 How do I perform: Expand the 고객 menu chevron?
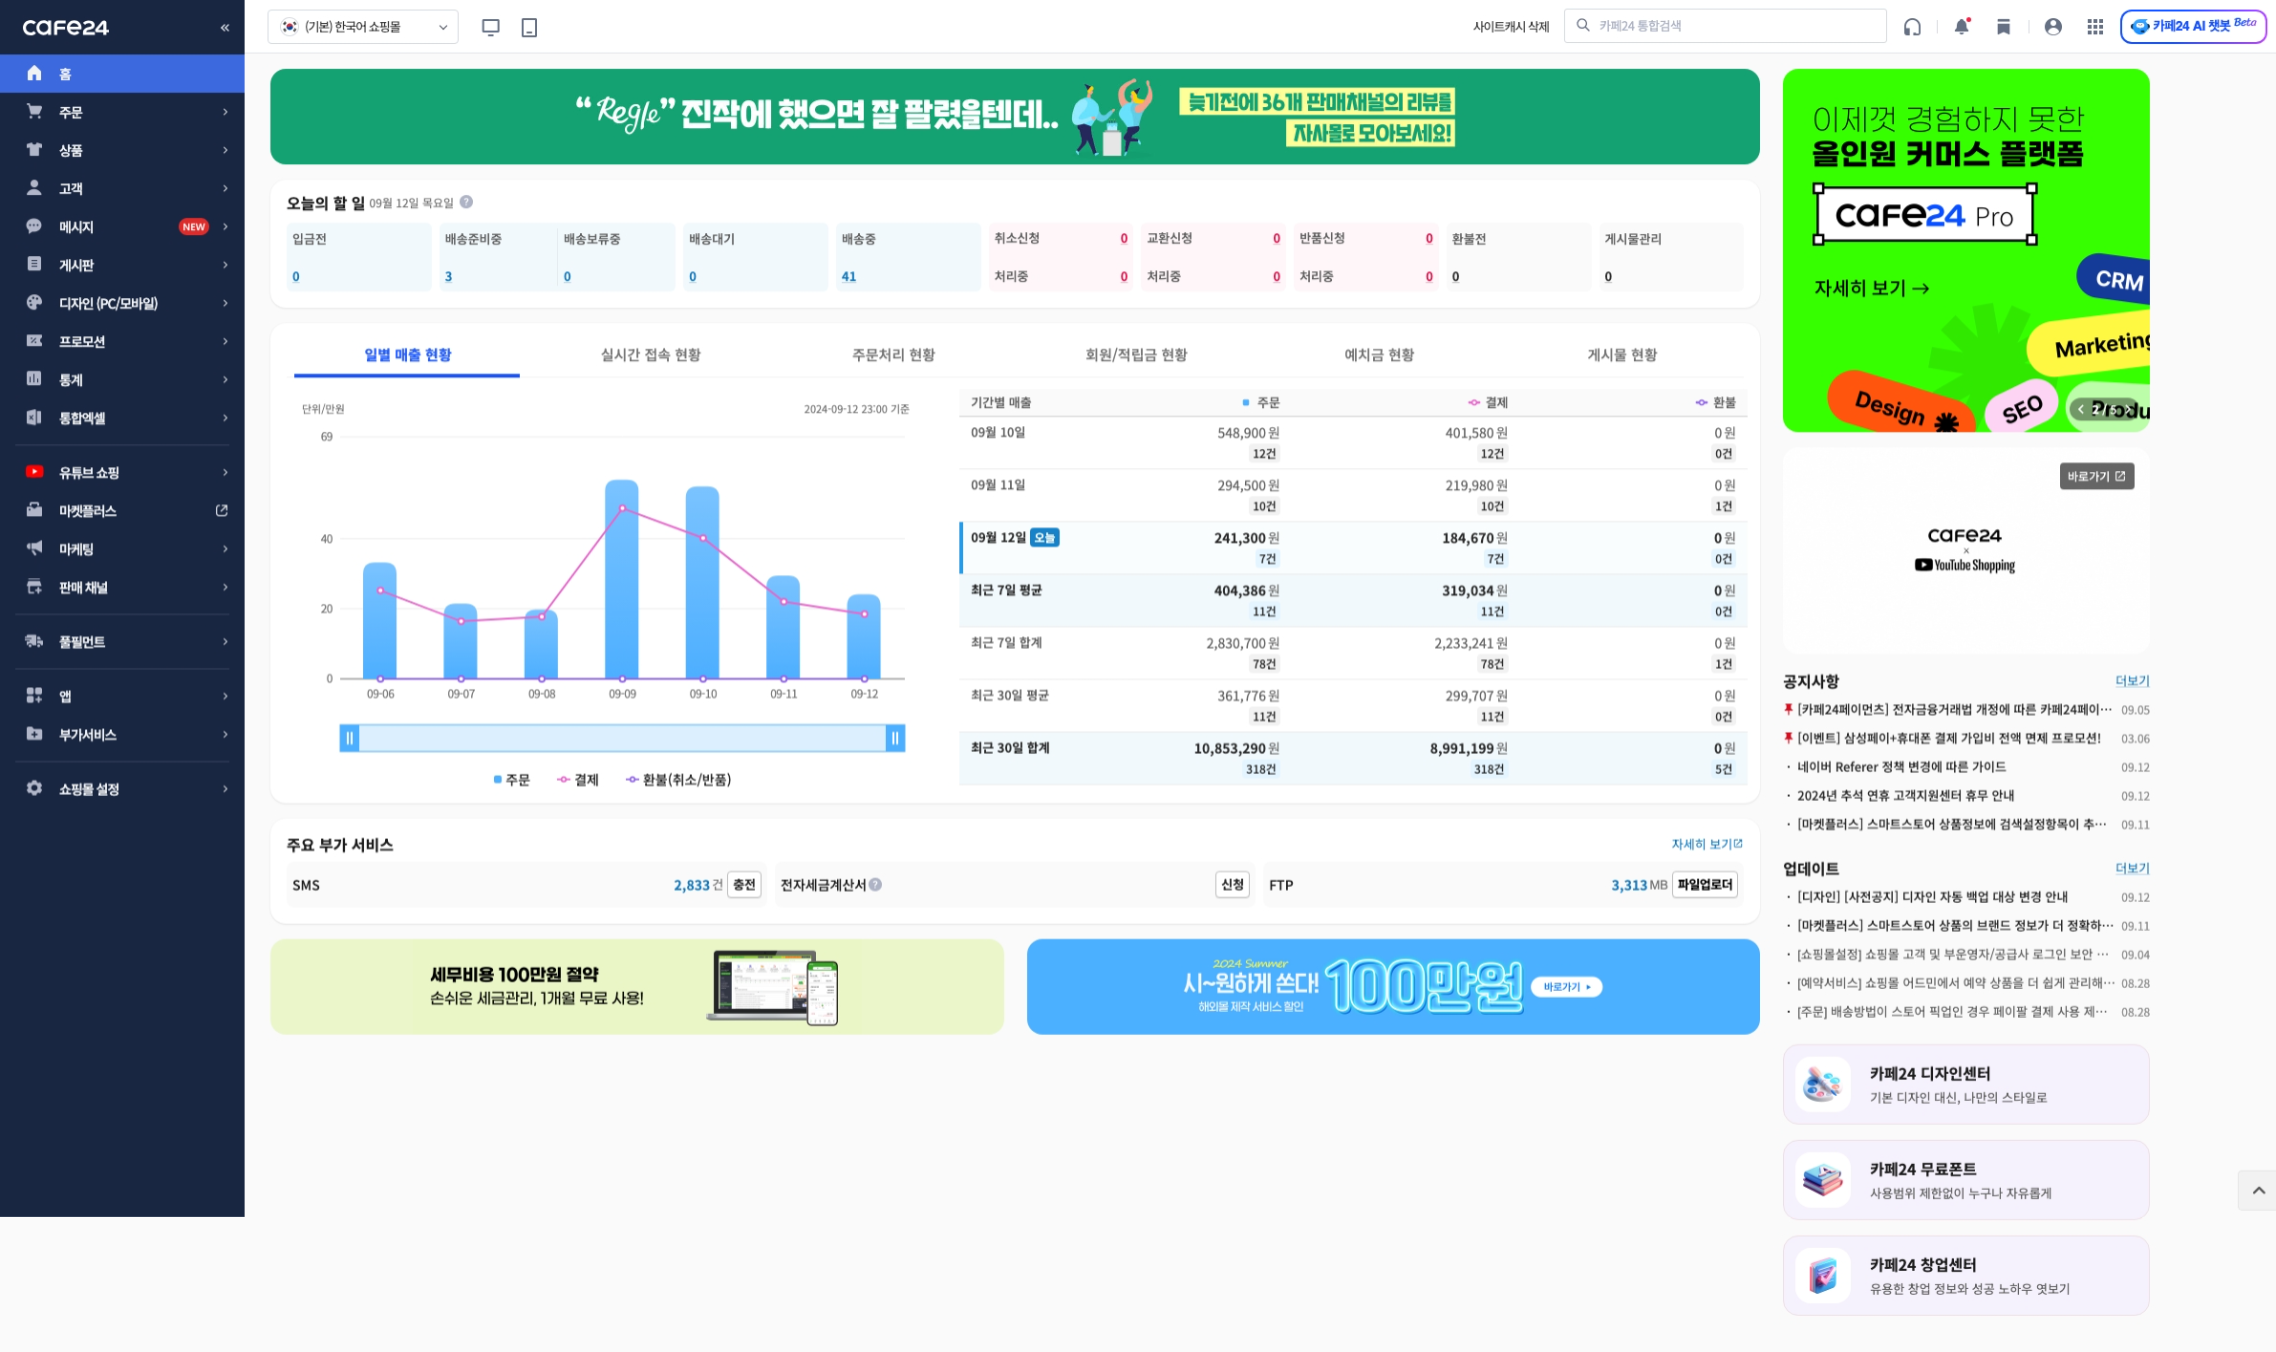225,188
